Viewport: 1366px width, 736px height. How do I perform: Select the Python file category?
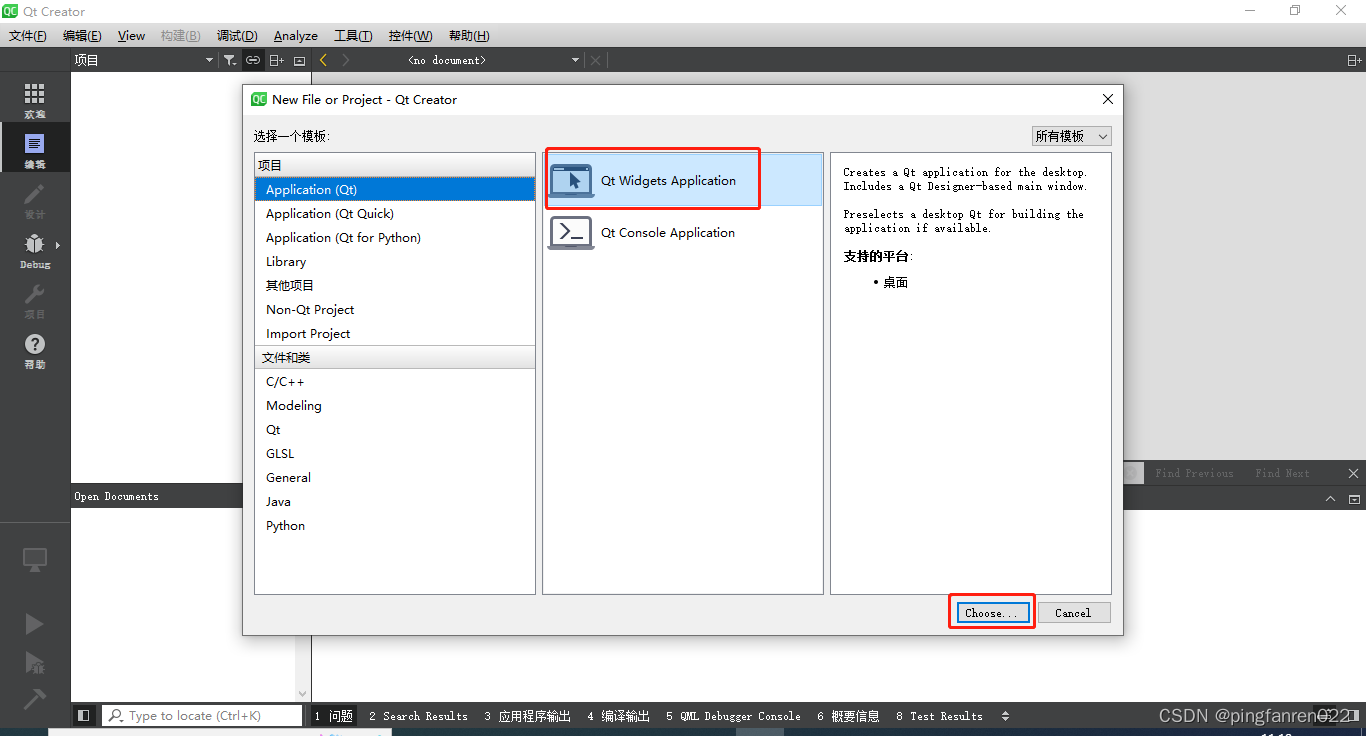coord(395,526)
